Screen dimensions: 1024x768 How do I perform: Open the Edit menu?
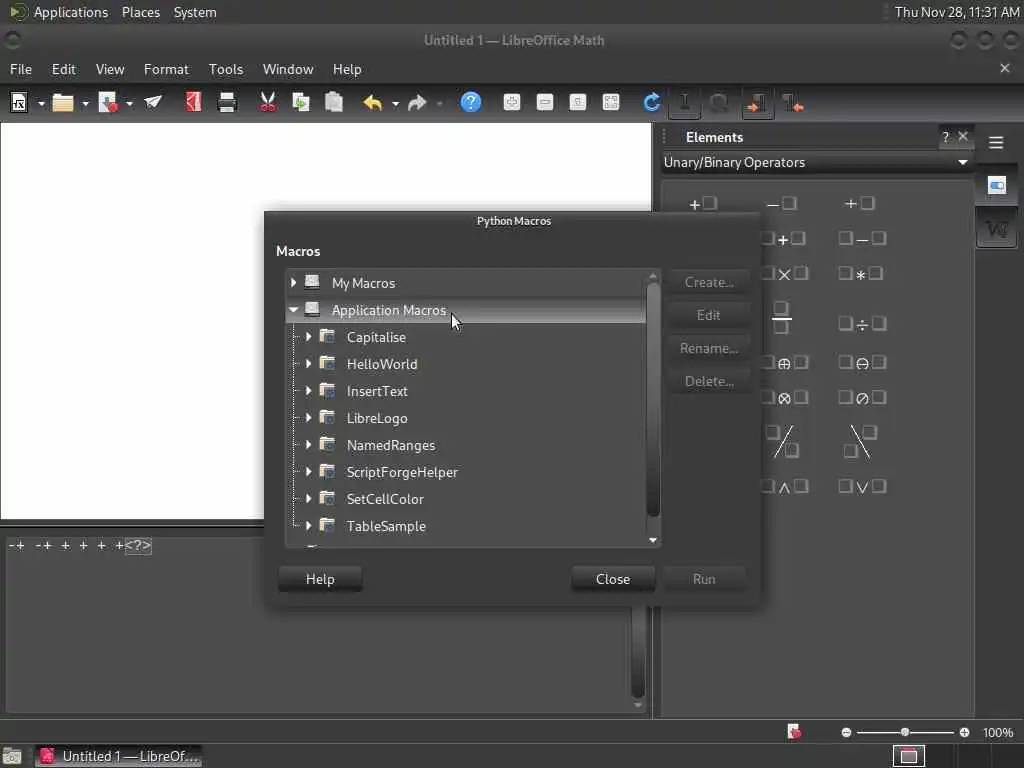(63, 69)
